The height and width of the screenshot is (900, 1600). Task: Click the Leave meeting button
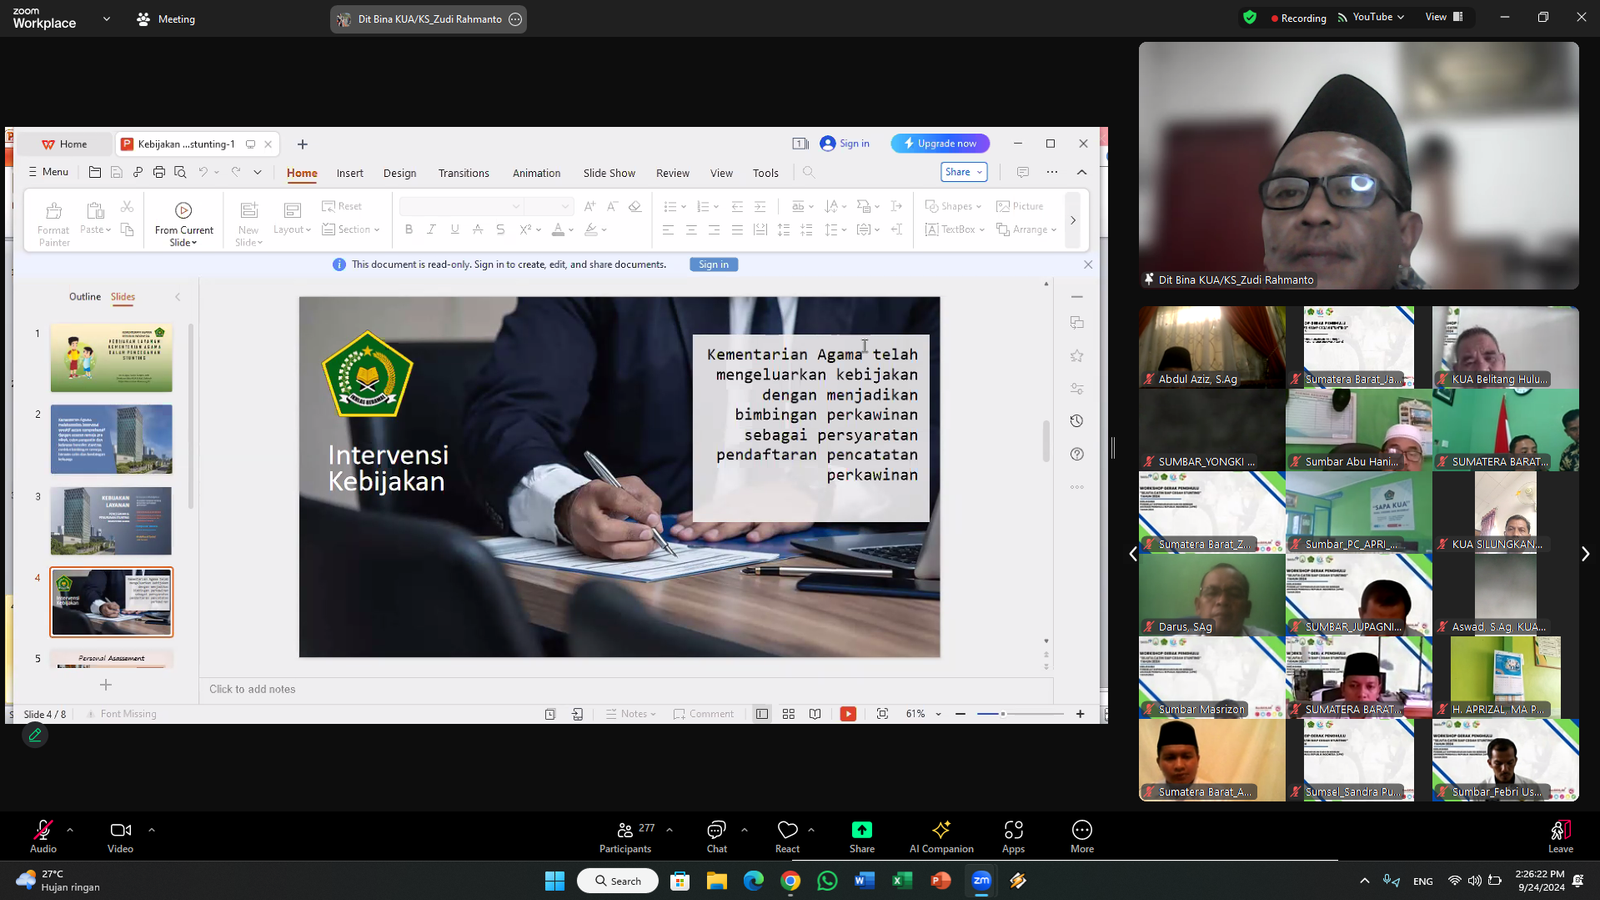coord(1561,836)
